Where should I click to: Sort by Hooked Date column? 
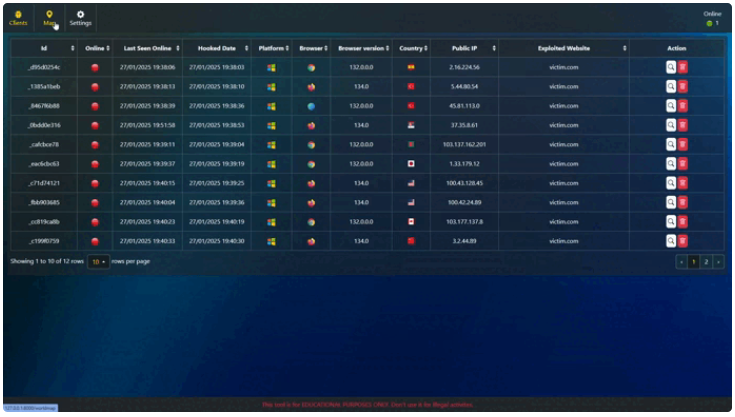(x=219, y=48)
